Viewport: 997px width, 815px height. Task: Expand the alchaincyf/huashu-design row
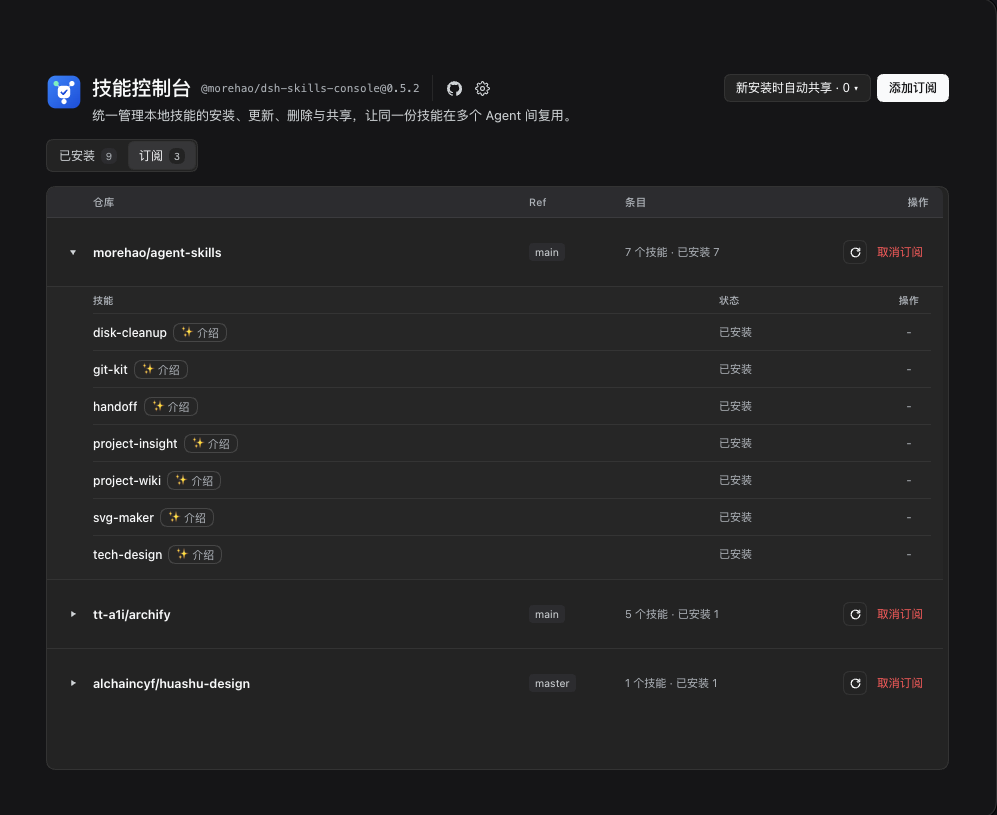tap(73, 683)
